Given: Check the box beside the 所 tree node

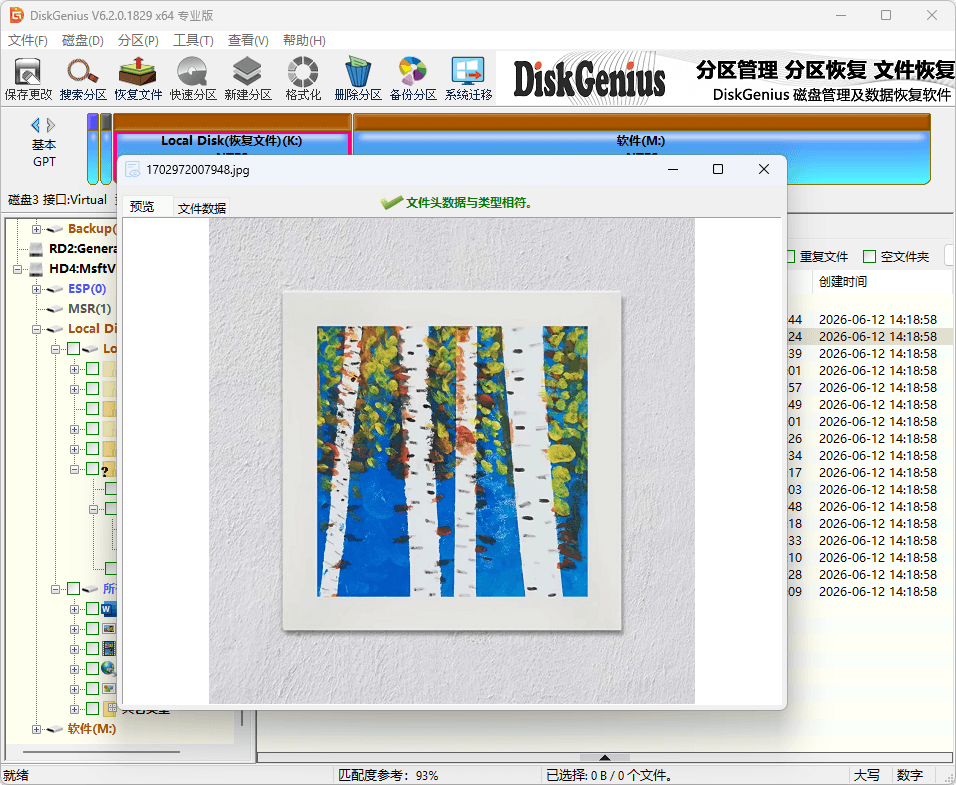Looking at the screenshot, I should coord(73,589).
